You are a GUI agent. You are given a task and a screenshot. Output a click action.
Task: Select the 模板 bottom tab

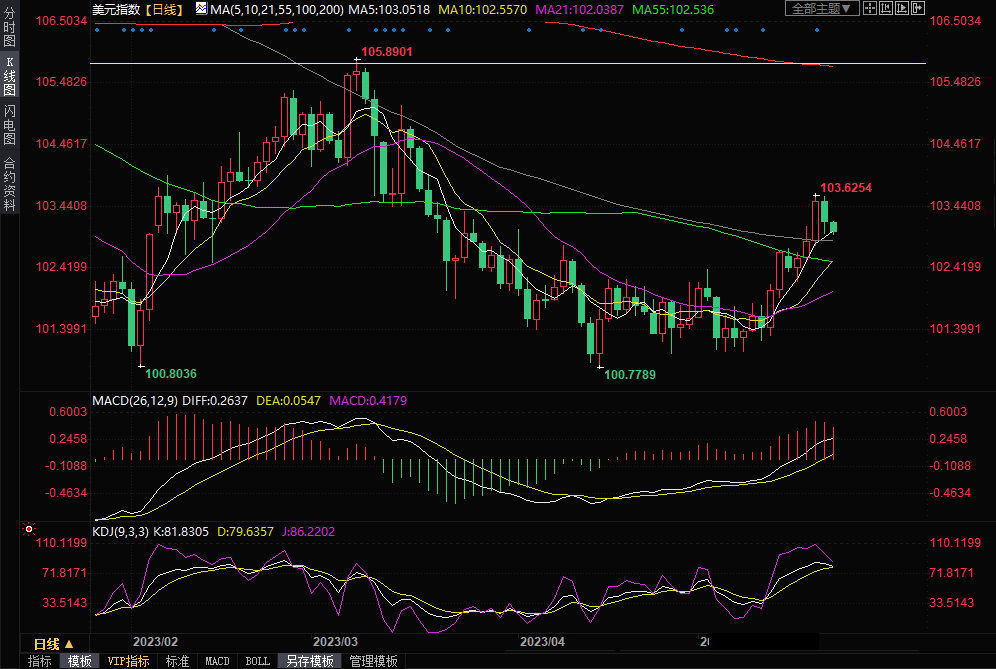point(80,661)
